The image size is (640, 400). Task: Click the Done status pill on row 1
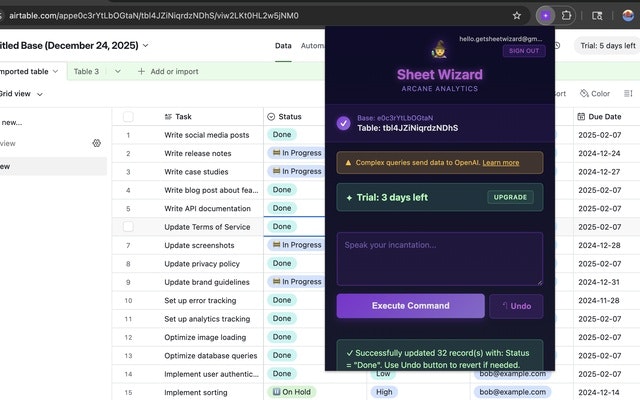282,135
